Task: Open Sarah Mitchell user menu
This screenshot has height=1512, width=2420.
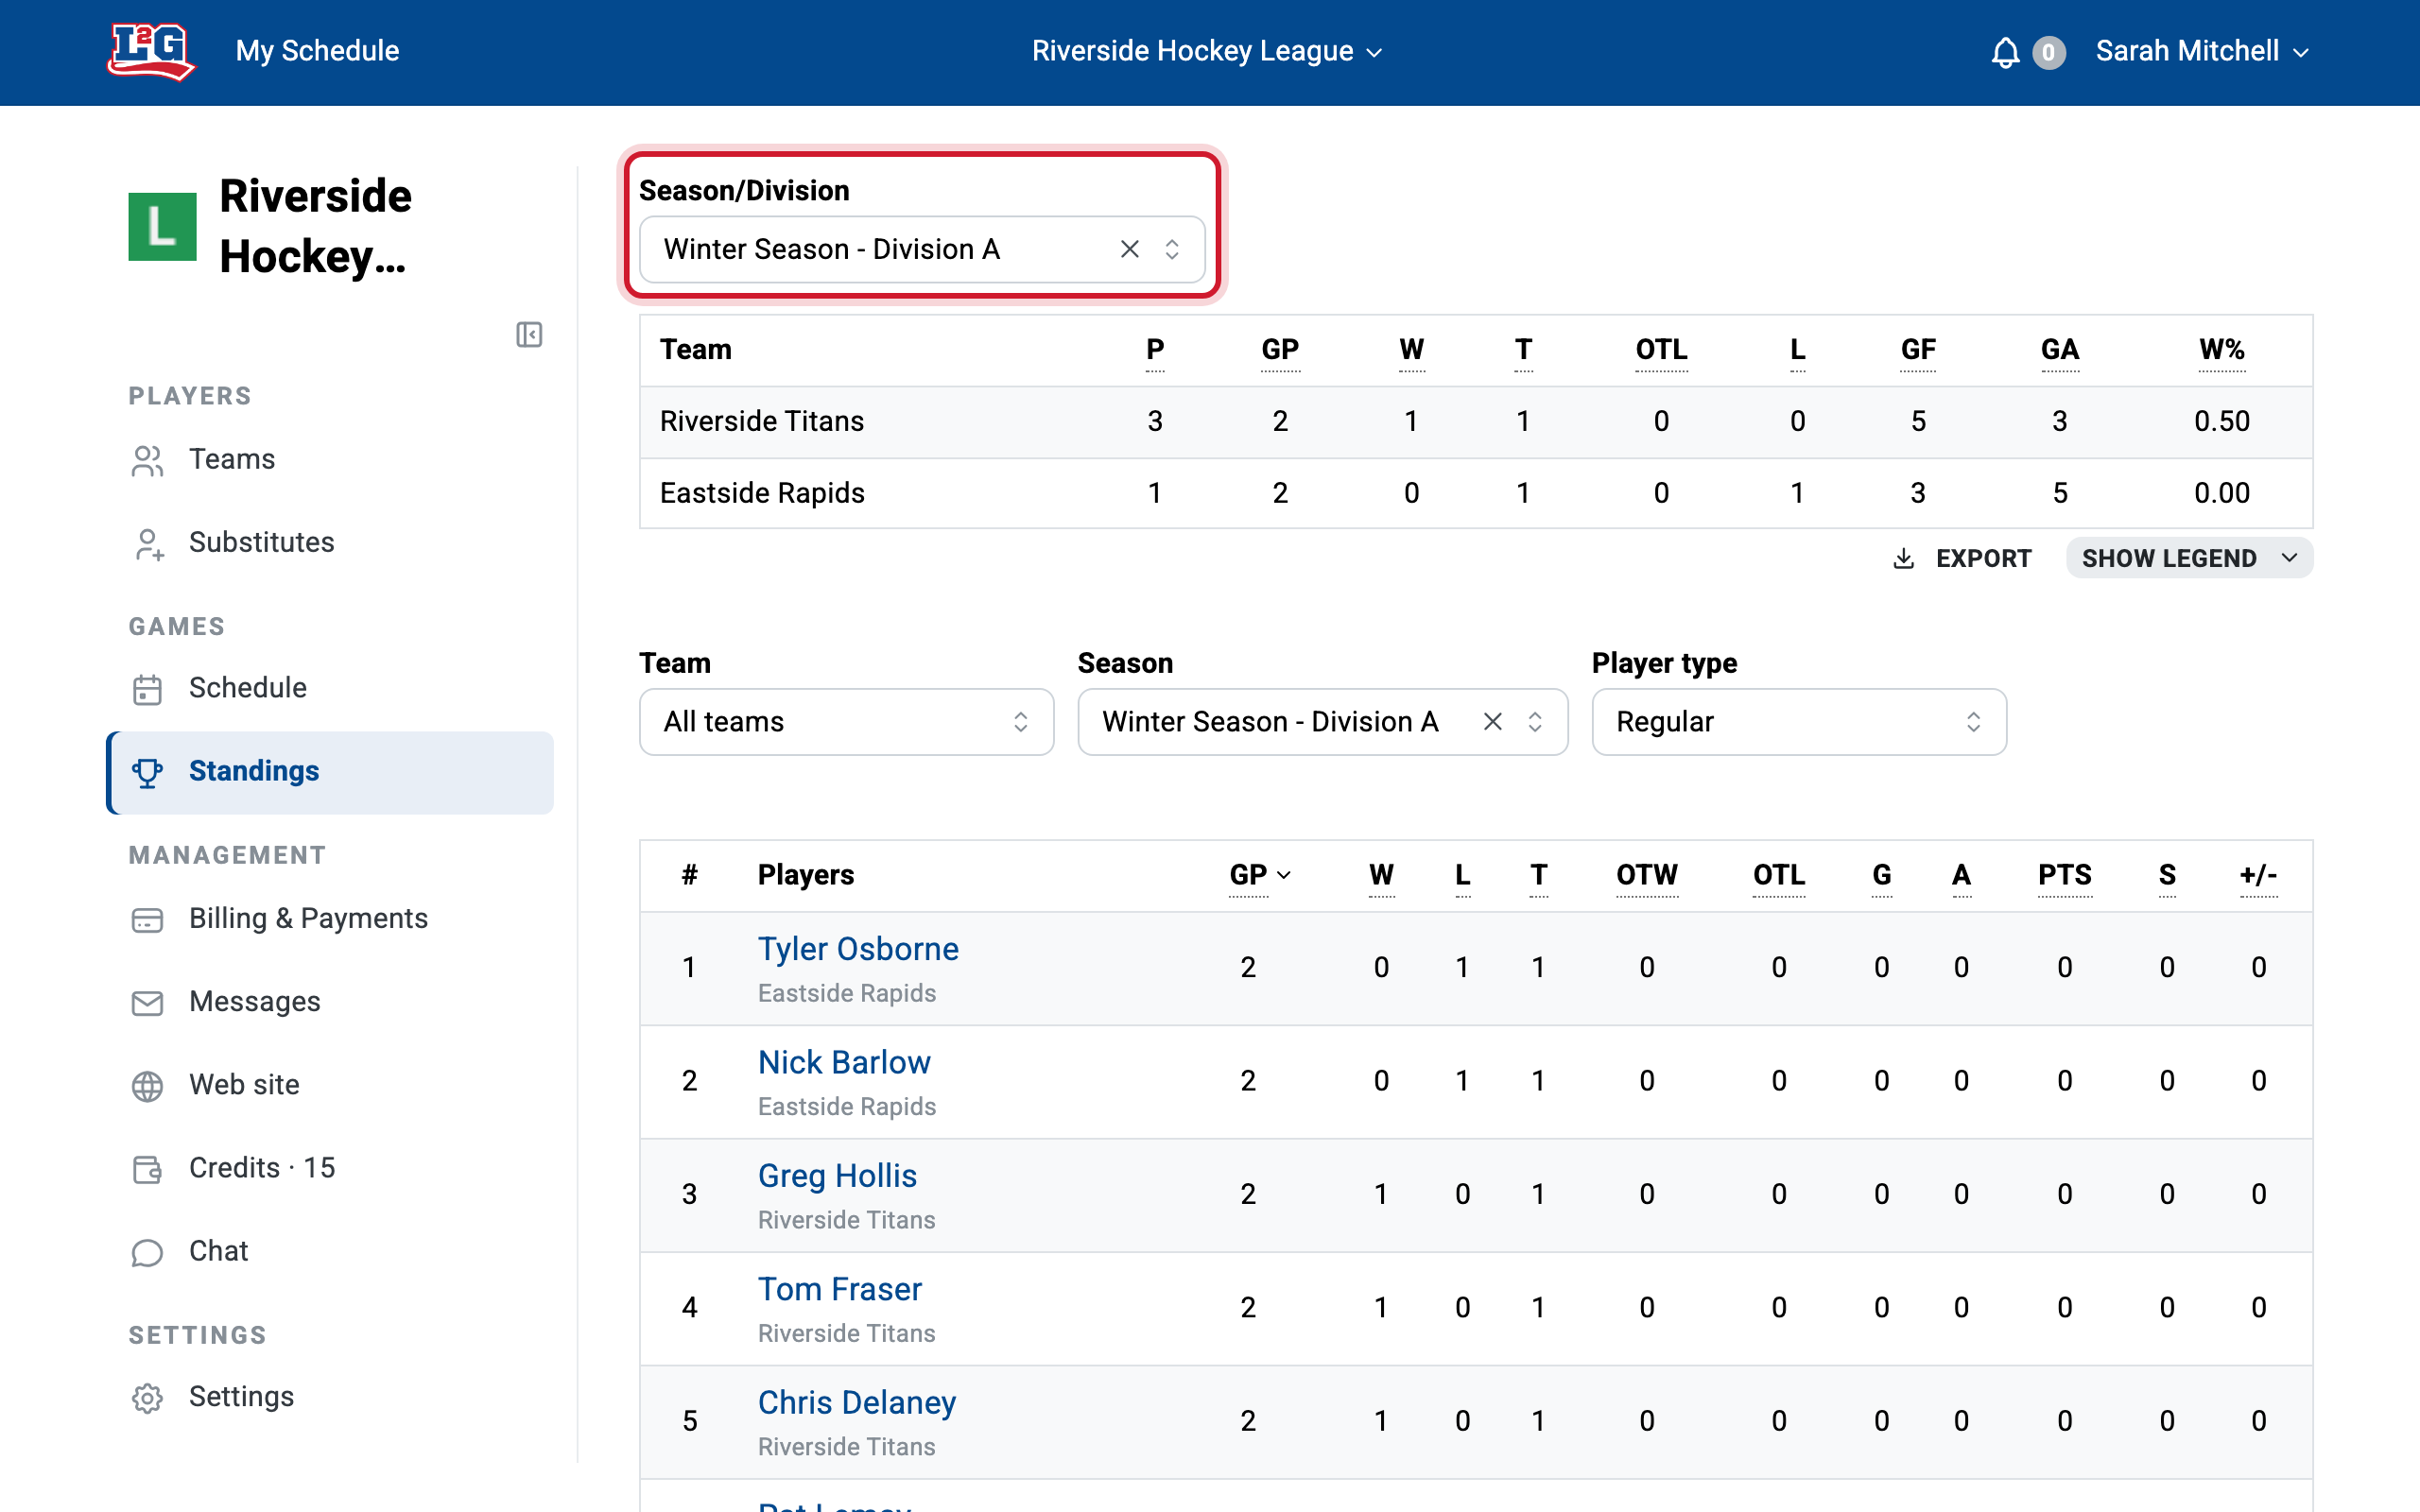Action: click(x=2202, y=51)
